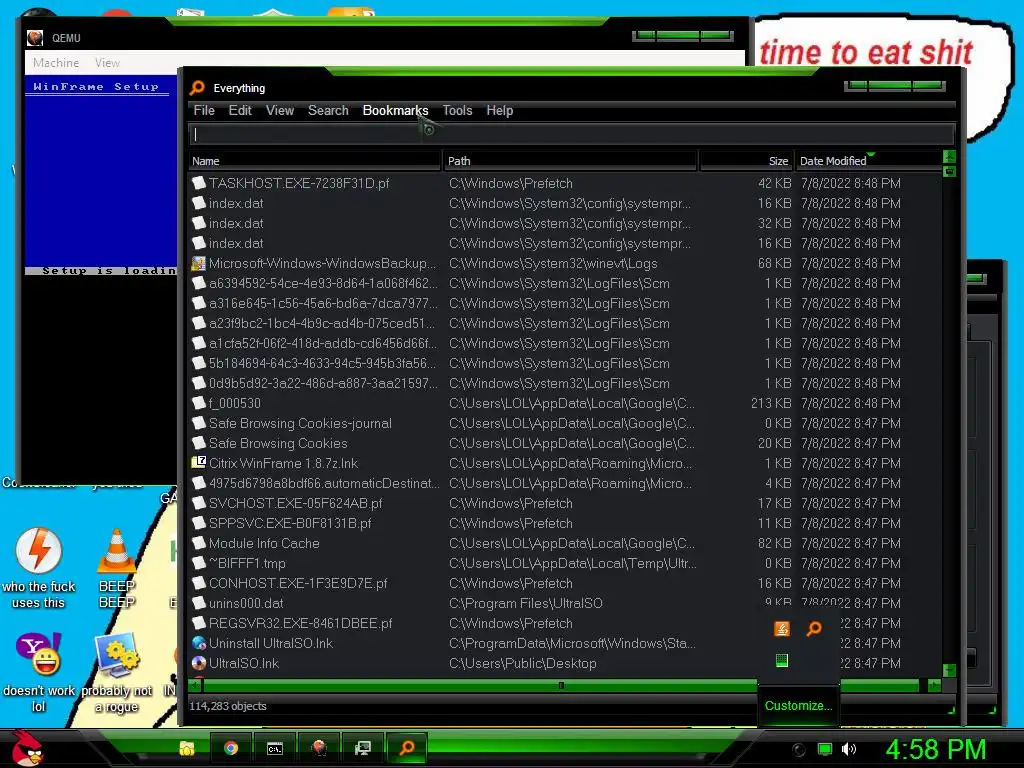Click into the Everything search box

click(571, 134)
